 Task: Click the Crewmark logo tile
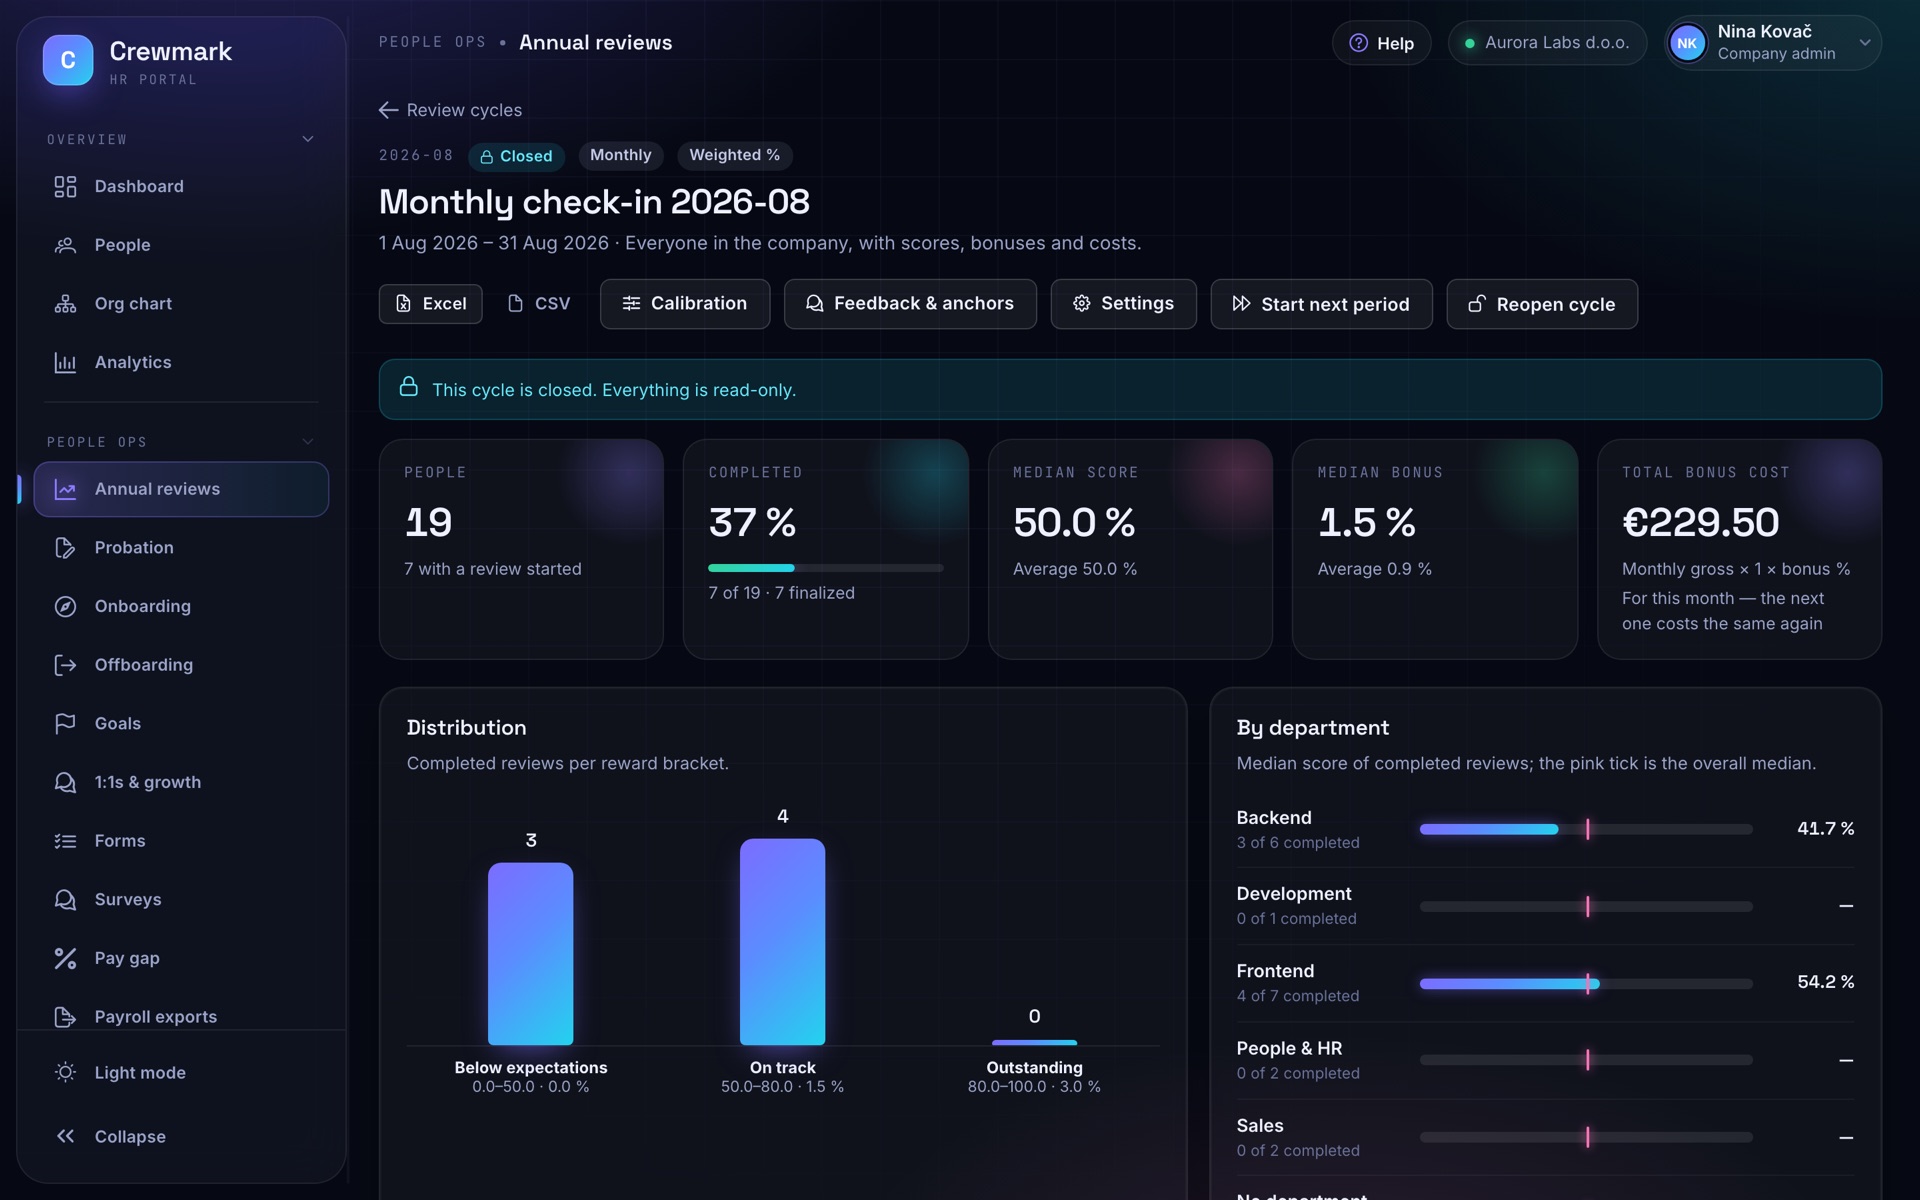pyautogui.click(x=68, y=60)
